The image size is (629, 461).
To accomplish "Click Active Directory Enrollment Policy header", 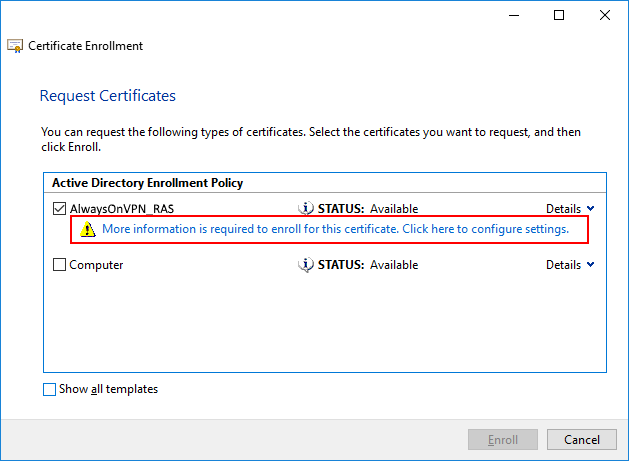I will (x=148, y=183).
